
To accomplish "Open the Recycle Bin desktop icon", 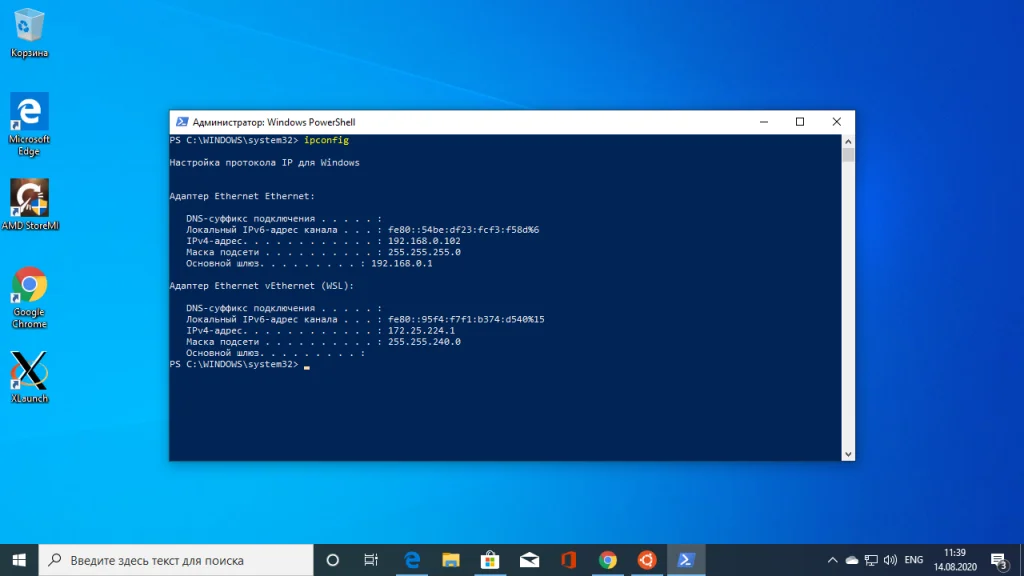I will pyautogui.click(x=29, y=31).
